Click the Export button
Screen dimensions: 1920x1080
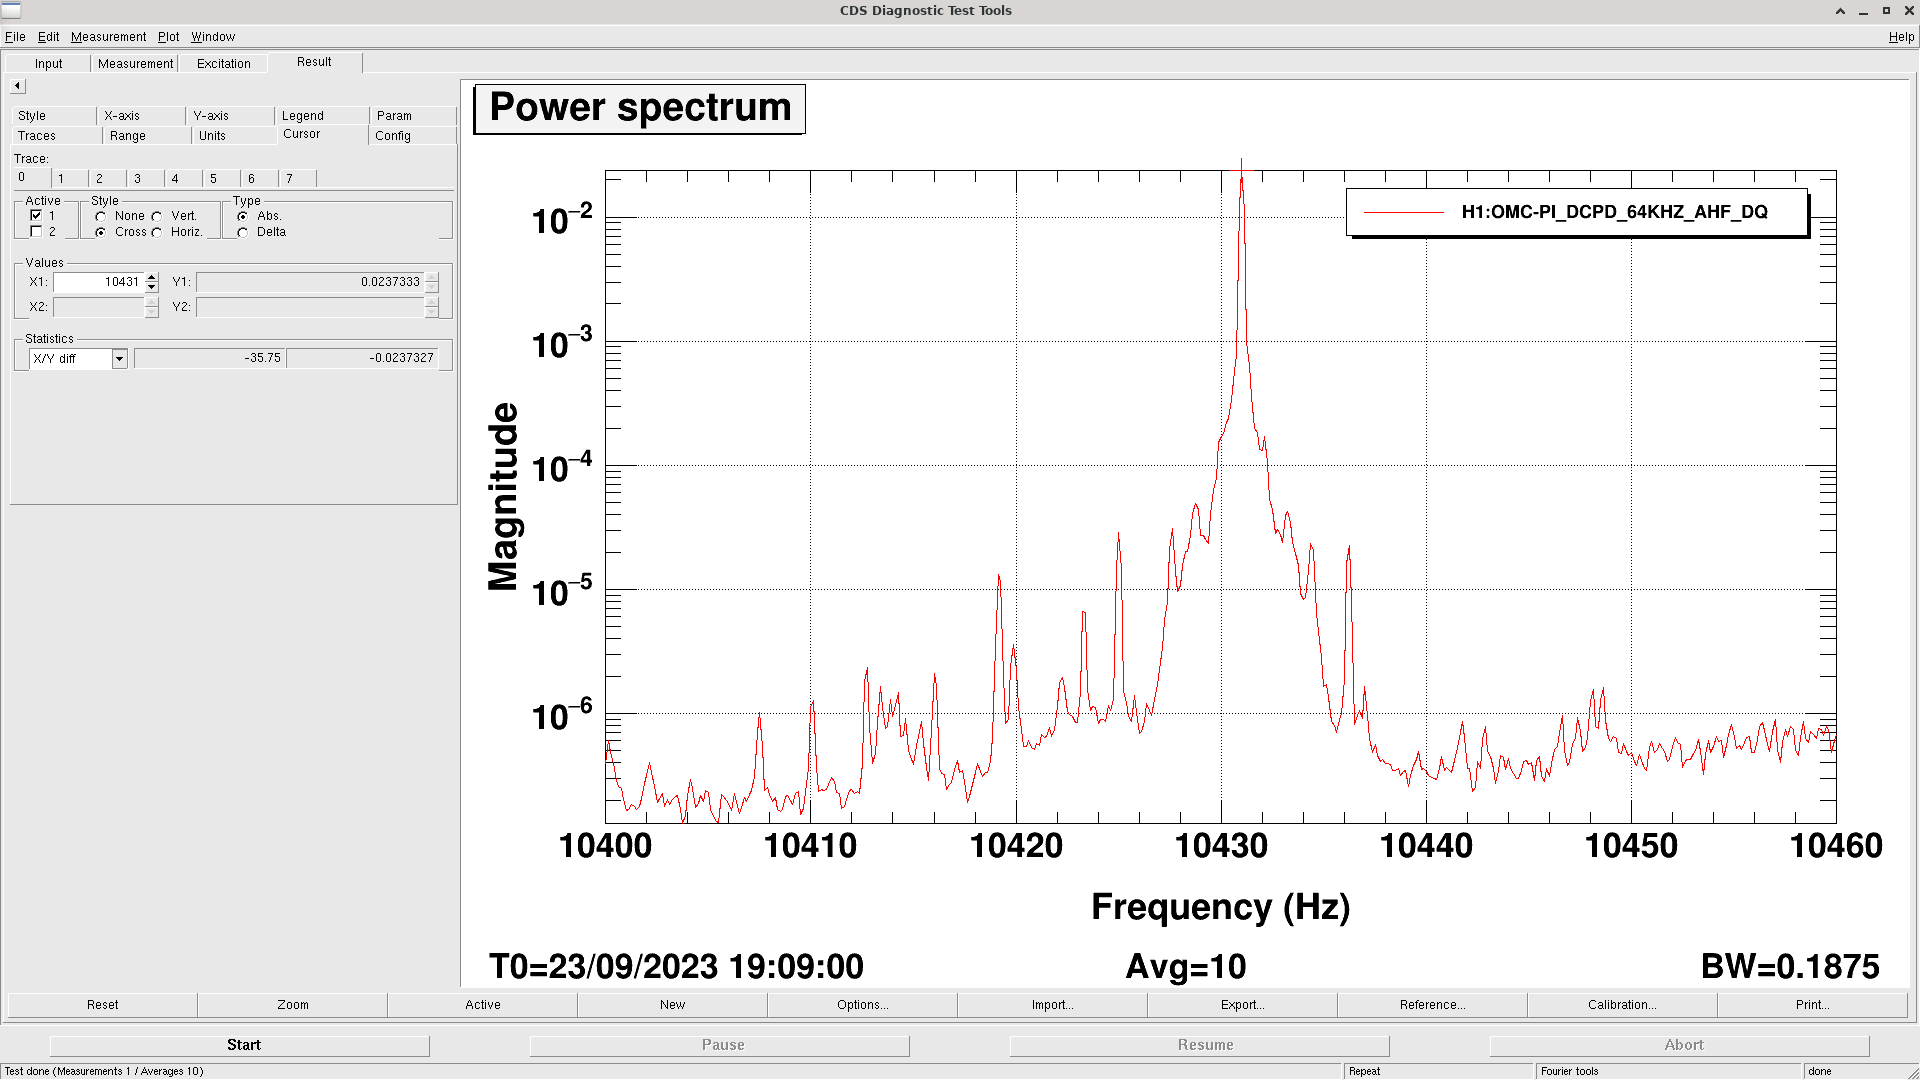tap(1242, 1005)
